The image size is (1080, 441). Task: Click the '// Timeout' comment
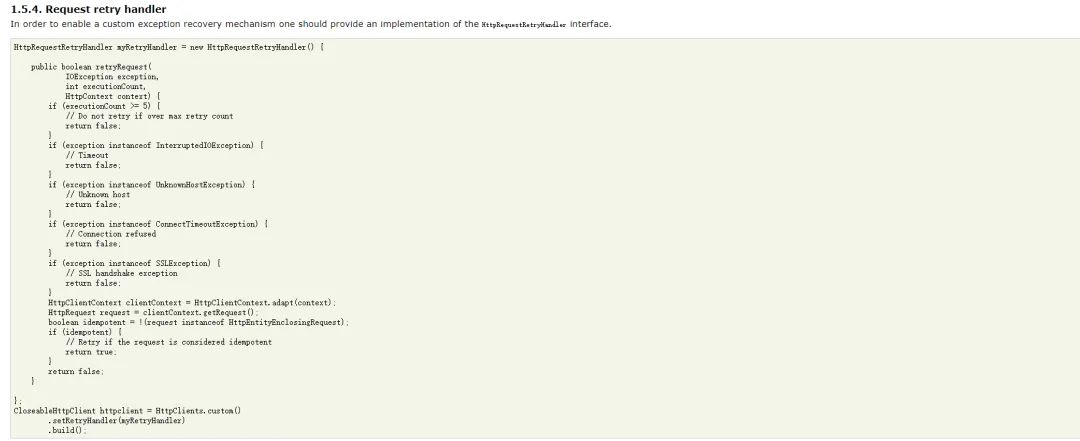[x=87, y=156]
